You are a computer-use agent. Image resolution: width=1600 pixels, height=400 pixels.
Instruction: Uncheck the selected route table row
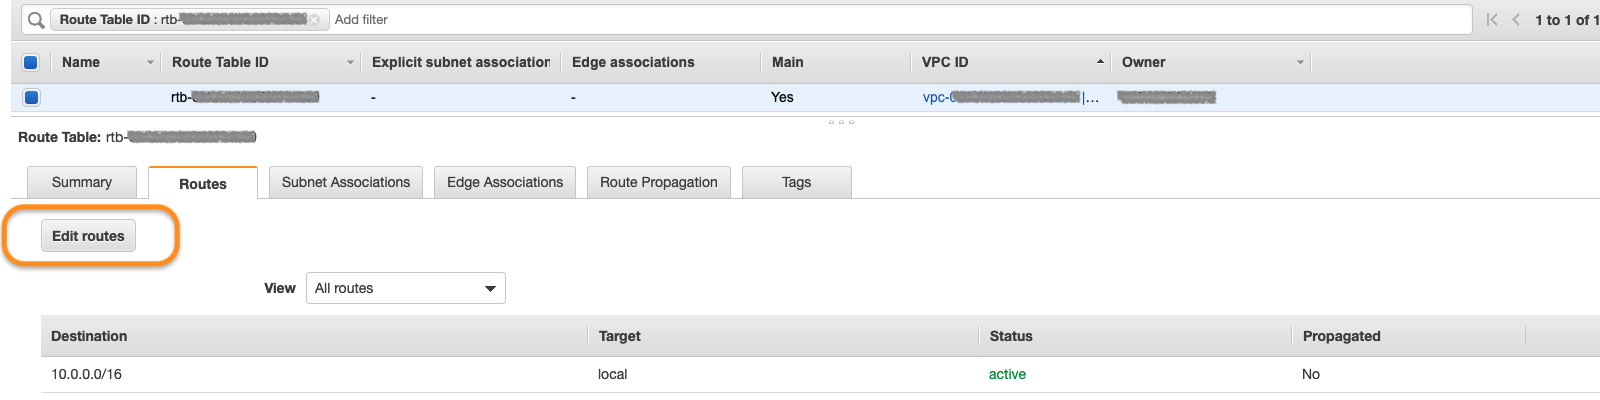click(31, 97)
